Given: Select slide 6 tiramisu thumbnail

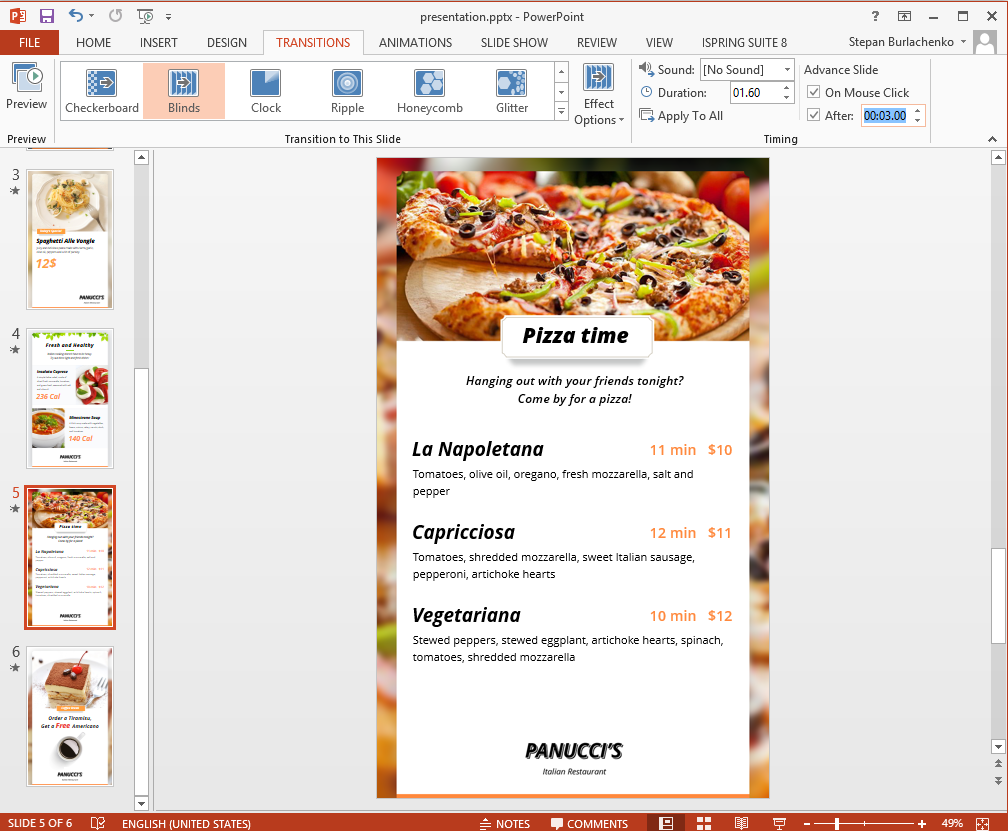Looking at the screenshot, I should (70, 716).
